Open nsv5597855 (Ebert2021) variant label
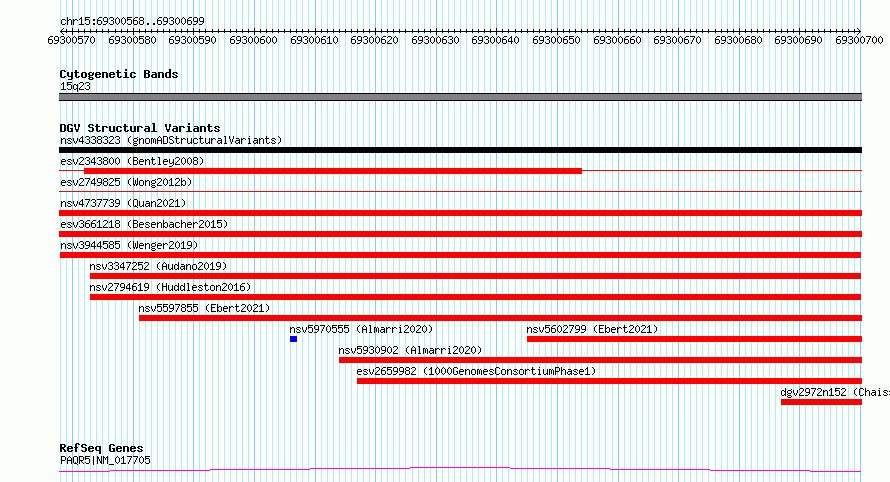Viewport: 890px width, 482px height. pos(204,308)
